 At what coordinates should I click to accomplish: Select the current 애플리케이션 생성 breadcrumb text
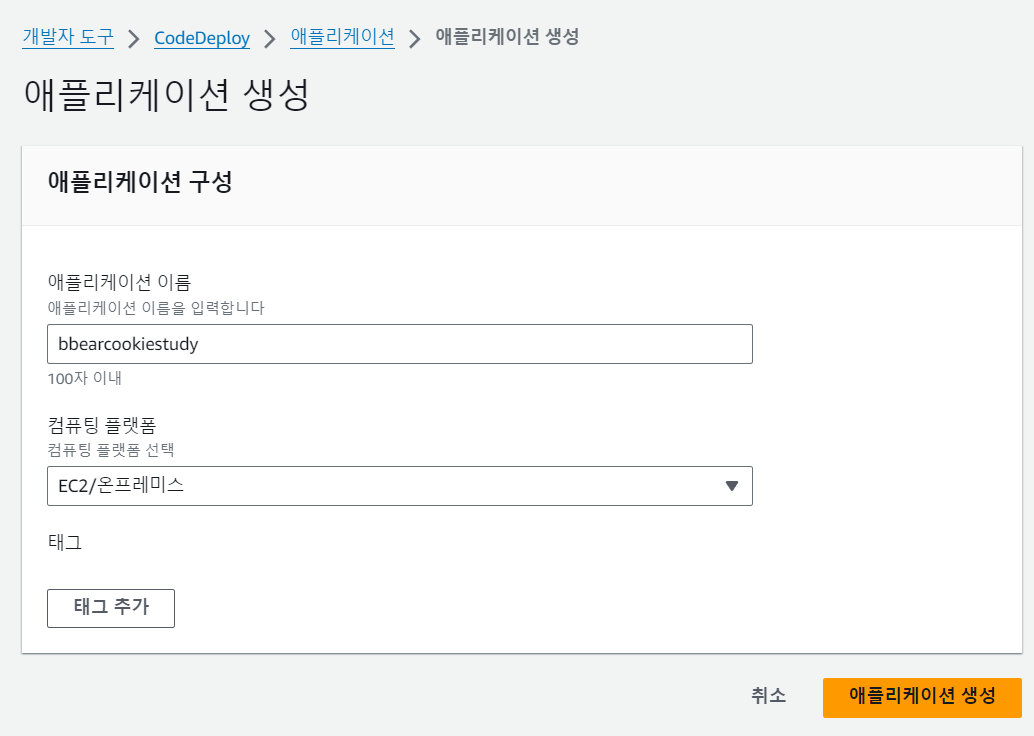point(507,38)
